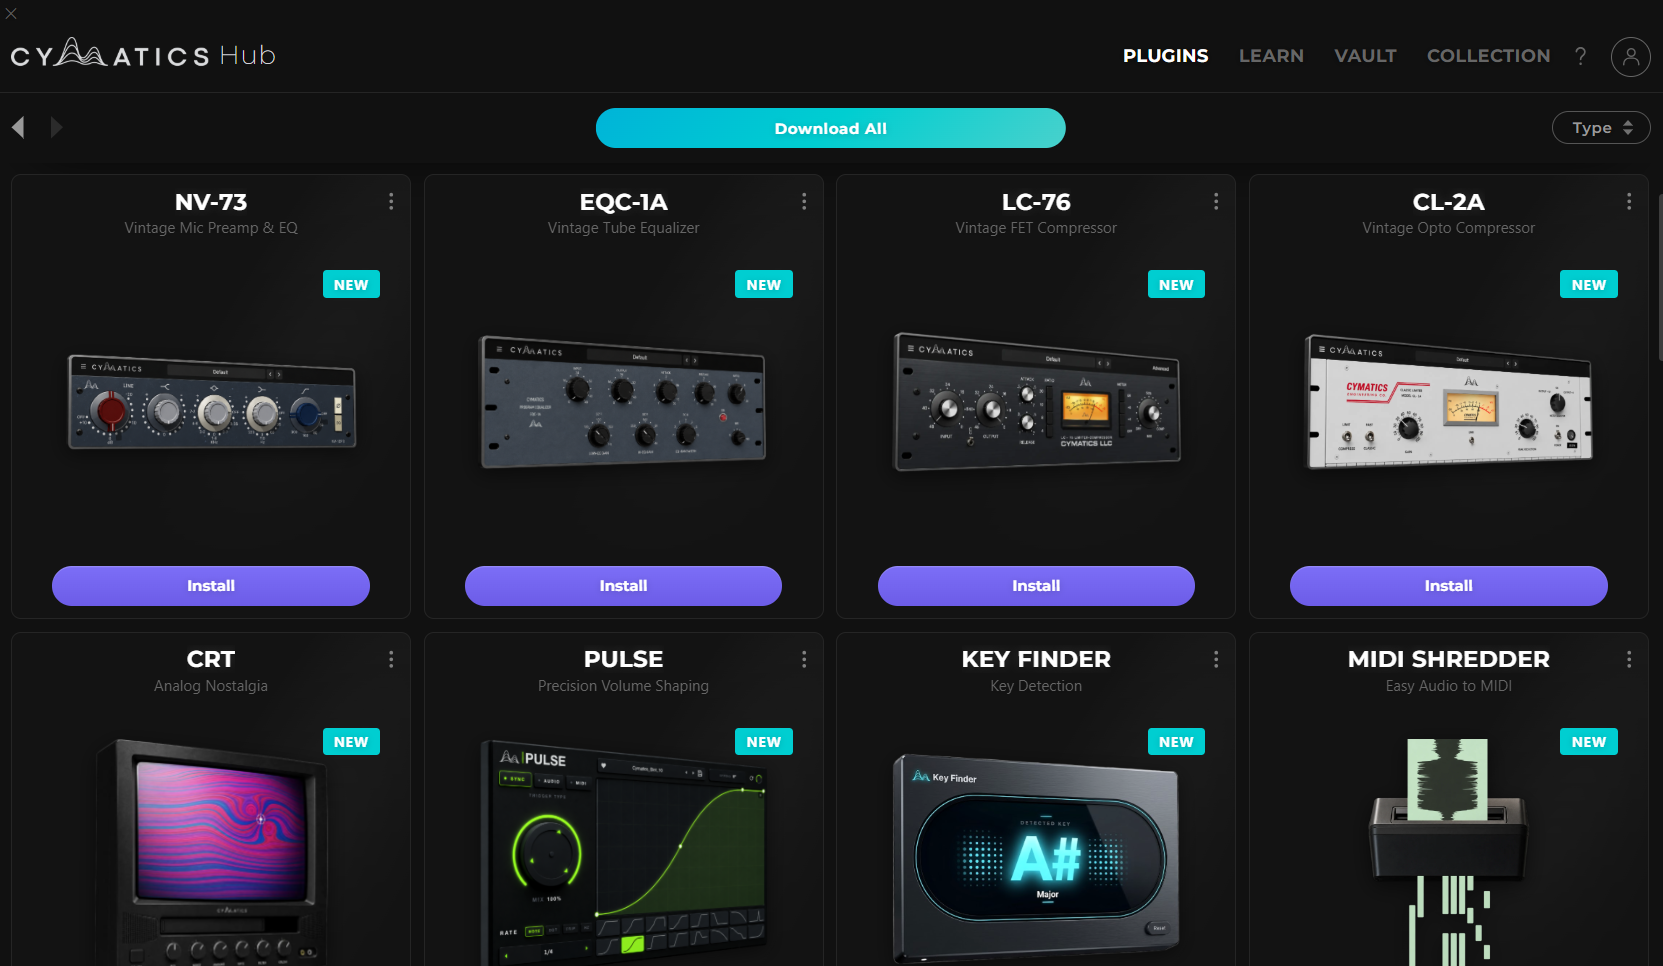Switch to the LEARN tab
This screenshot has width=1663, height=966.
point(1271,56)
